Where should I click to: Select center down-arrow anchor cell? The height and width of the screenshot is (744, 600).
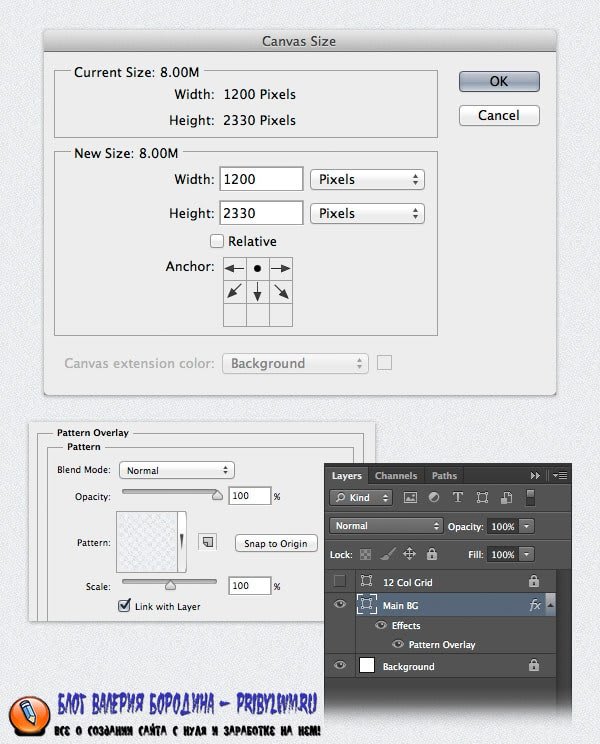[258, 291]
